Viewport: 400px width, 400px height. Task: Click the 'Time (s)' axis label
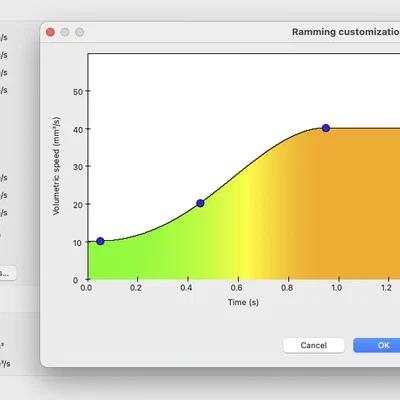243,302
